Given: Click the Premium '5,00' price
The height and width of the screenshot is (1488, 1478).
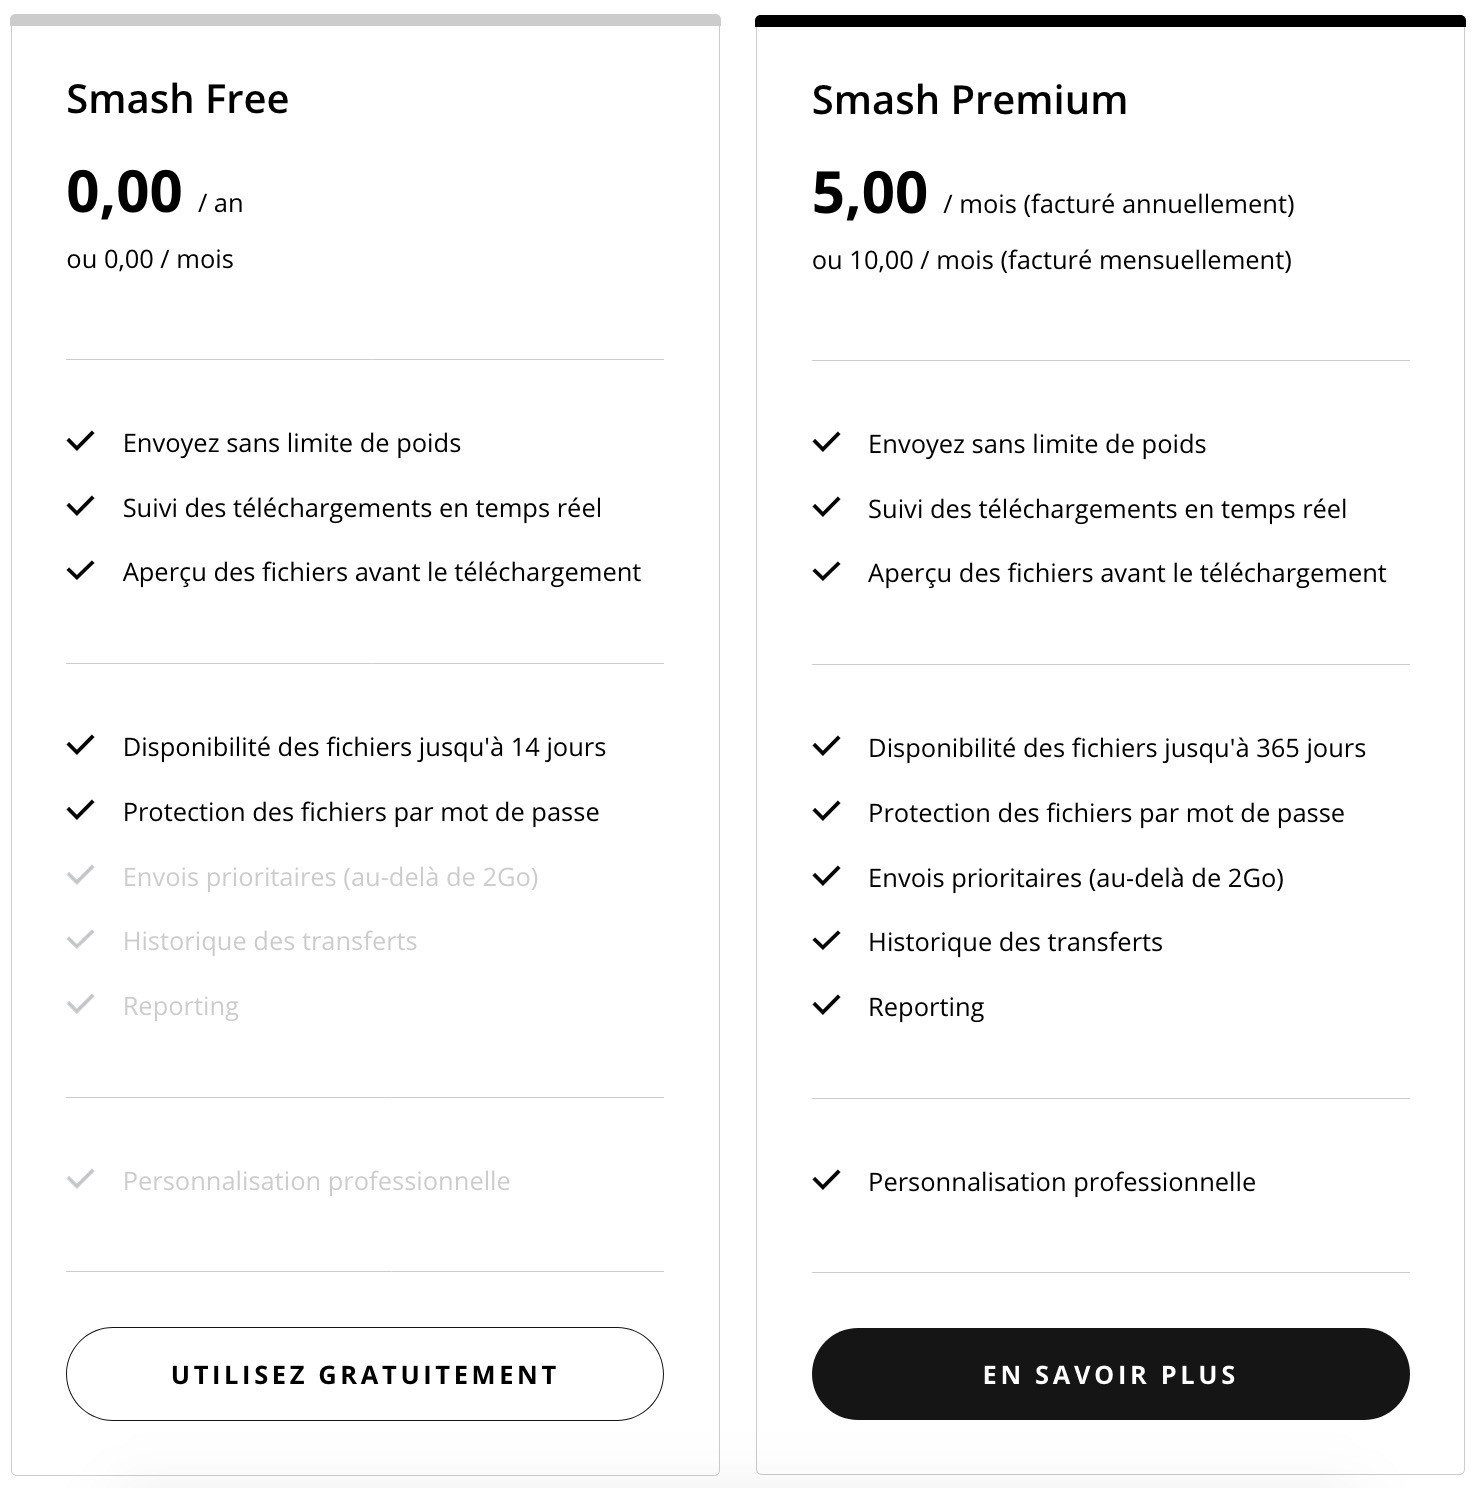Looking at the screenshot, I should pyautogui.click(x=869, y=193).
